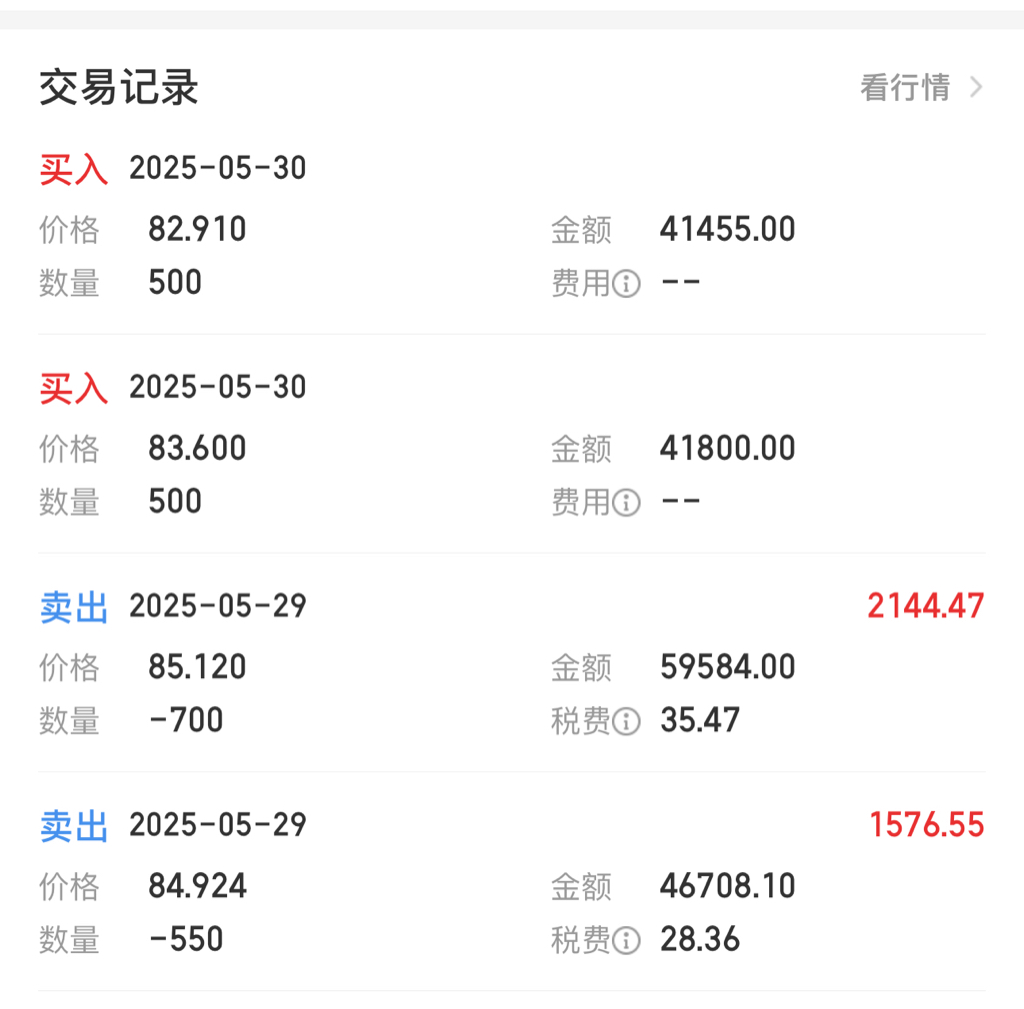Click the 税费 info icon for 28.36
Screen dimensions: 1024x1009
click(x=626, y=940)
